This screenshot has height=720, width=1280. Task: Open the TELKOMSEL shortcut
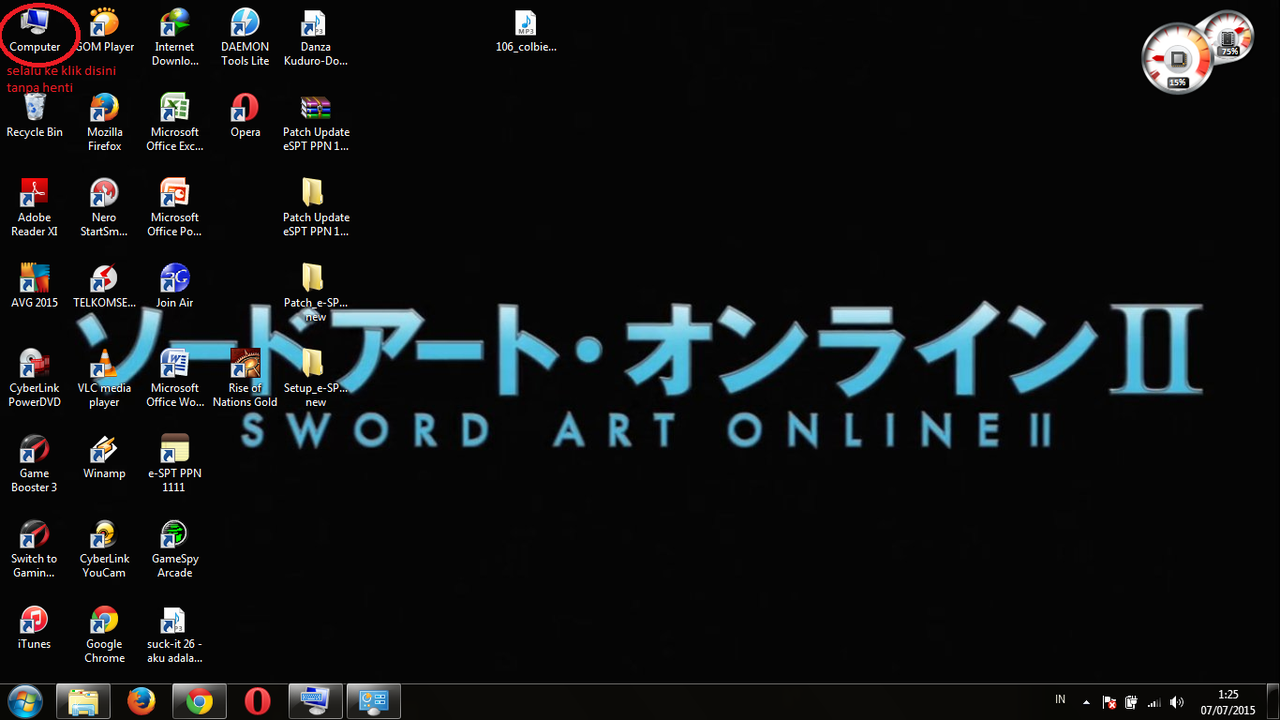click(104, 285)
